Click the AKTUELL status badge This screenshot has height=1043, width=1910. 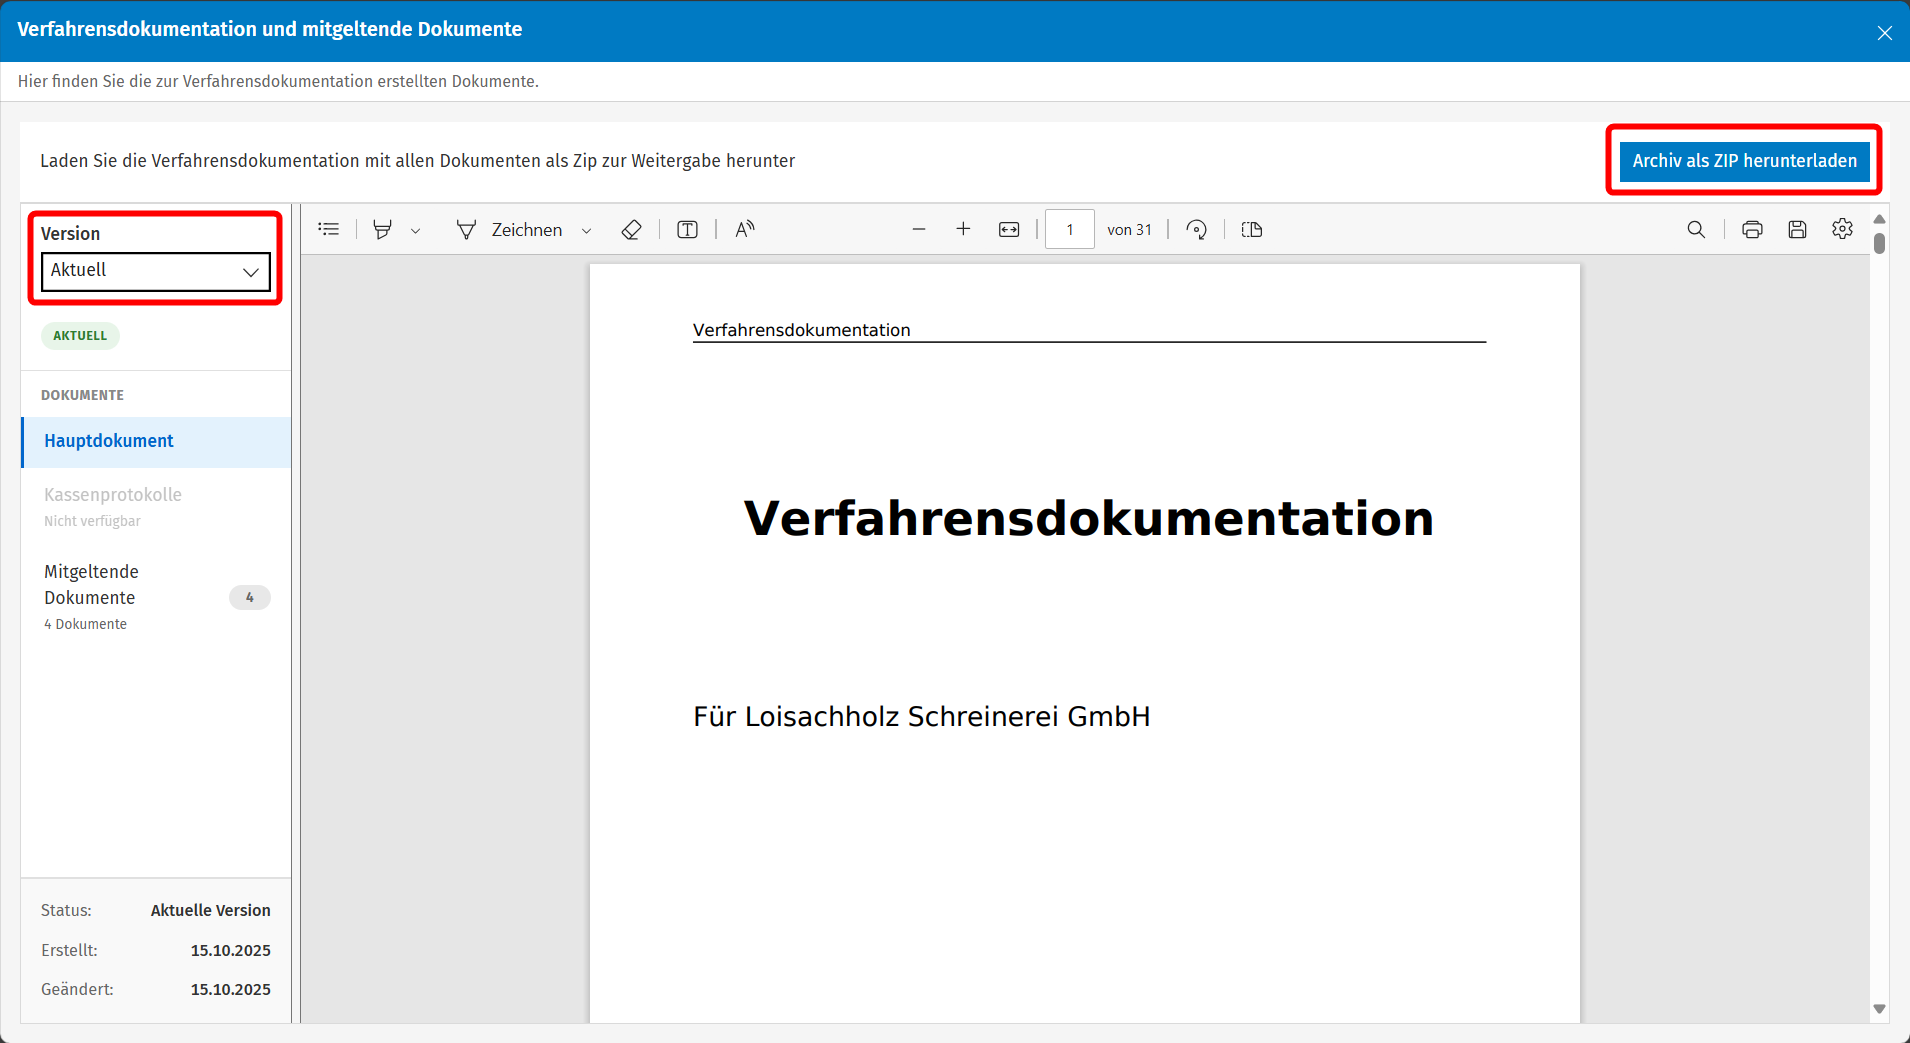tap(80, 336)
